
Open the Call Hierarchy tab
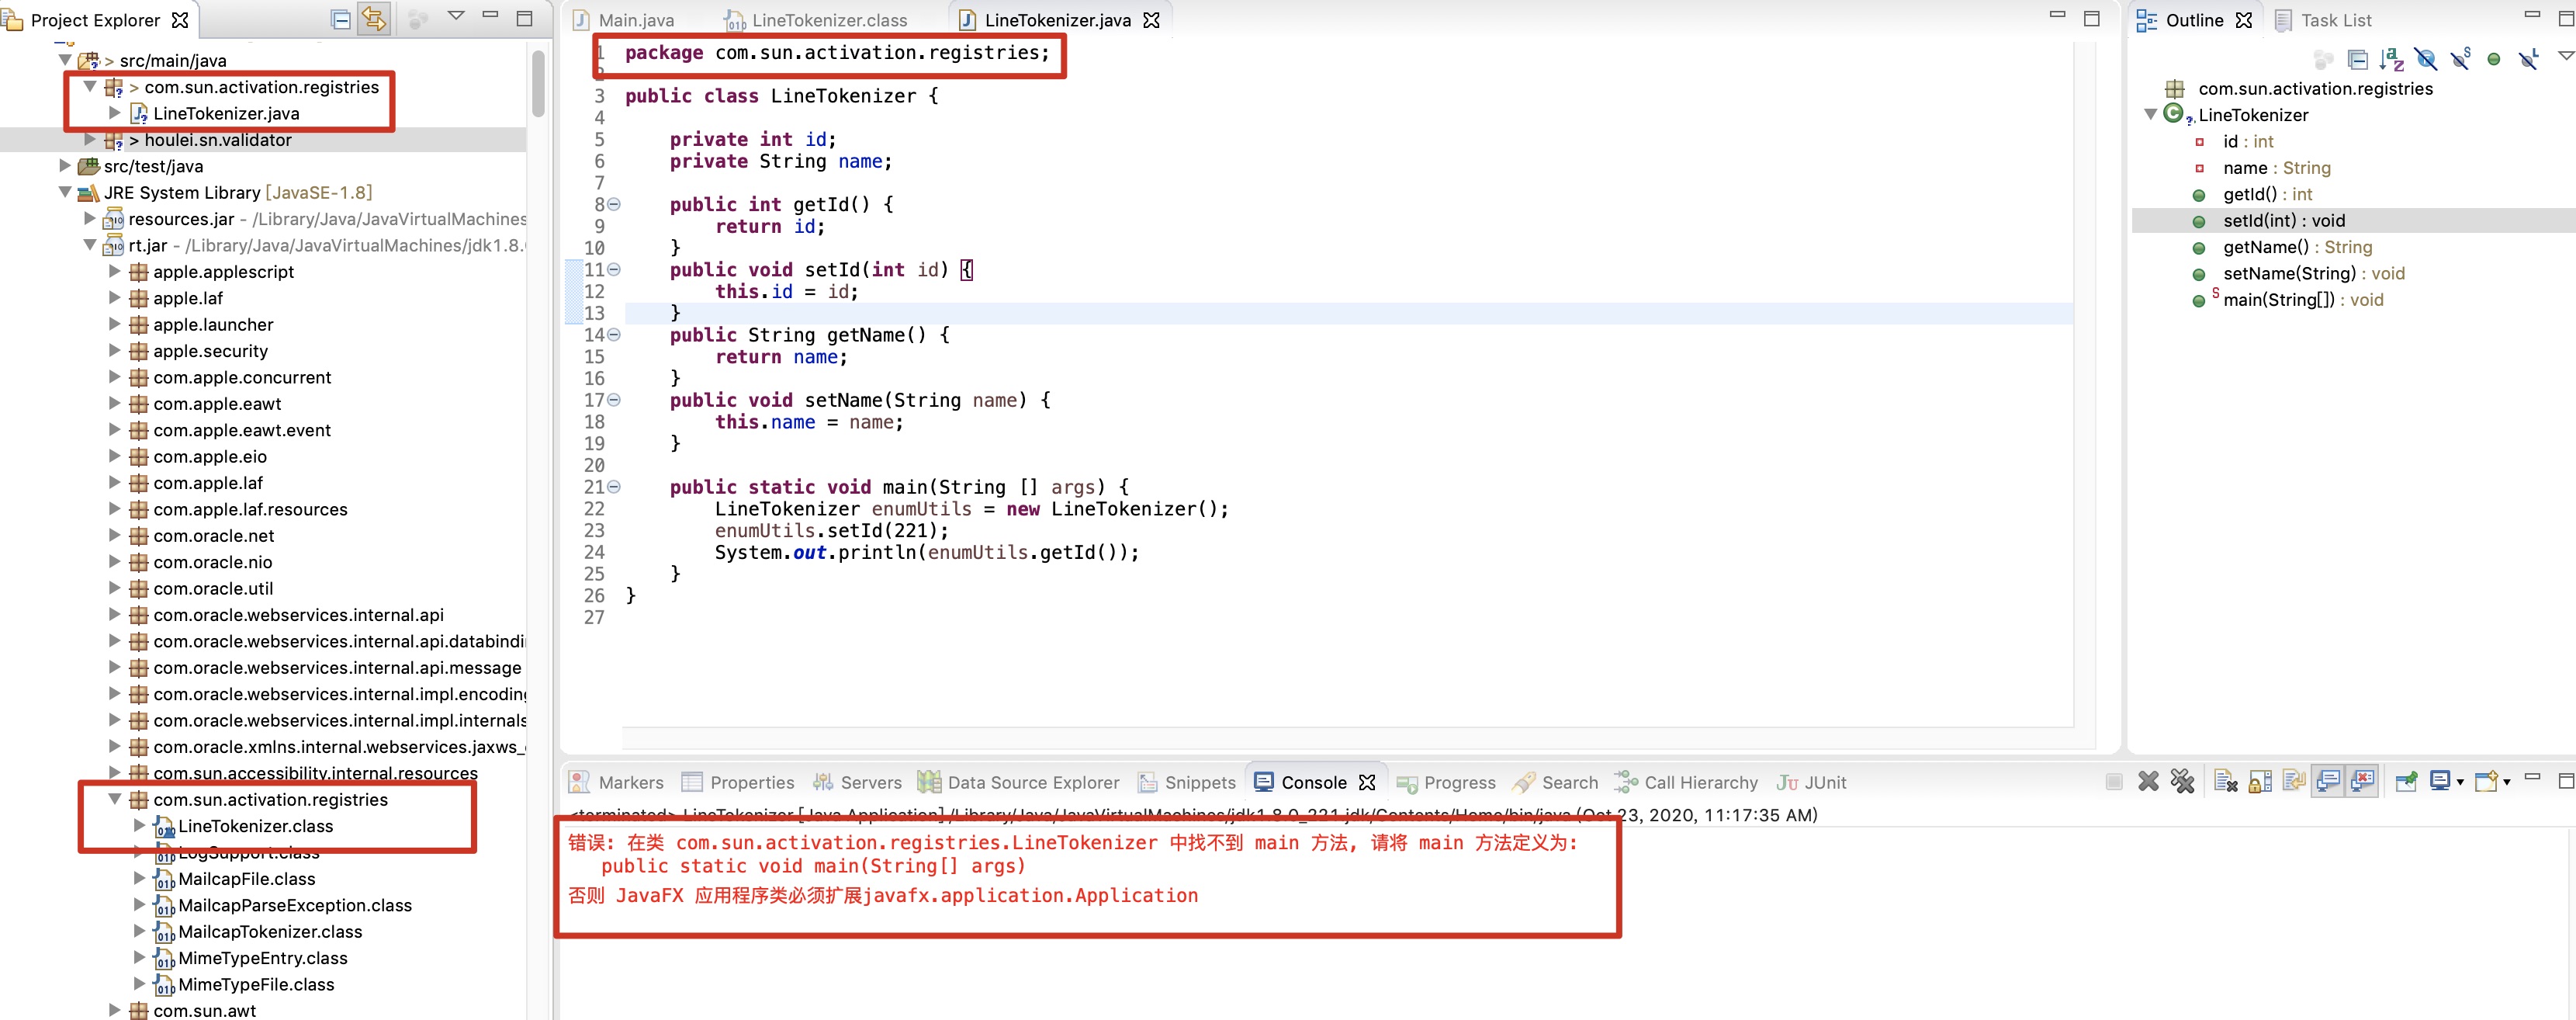pos(1686,782)
